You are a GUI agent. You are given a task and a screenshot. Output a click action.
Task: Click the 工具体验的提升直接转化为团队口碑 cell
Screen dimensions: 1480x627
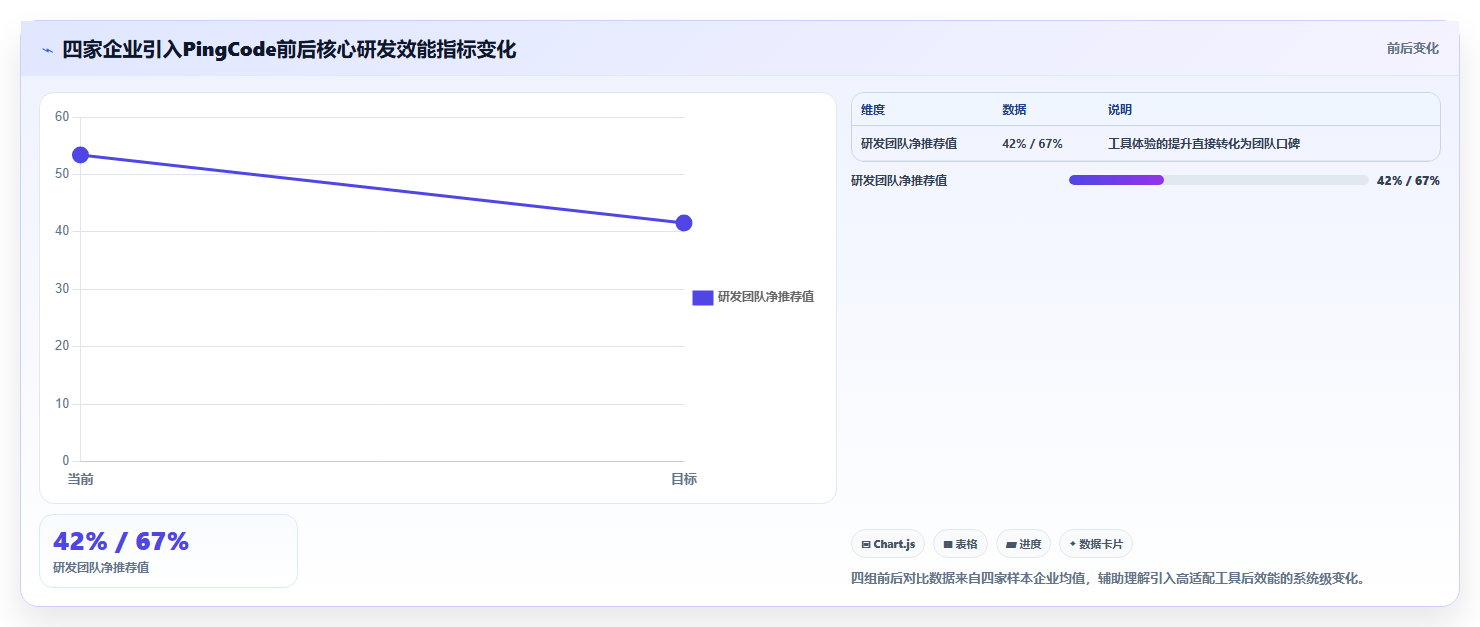(x=1204, y=144)
